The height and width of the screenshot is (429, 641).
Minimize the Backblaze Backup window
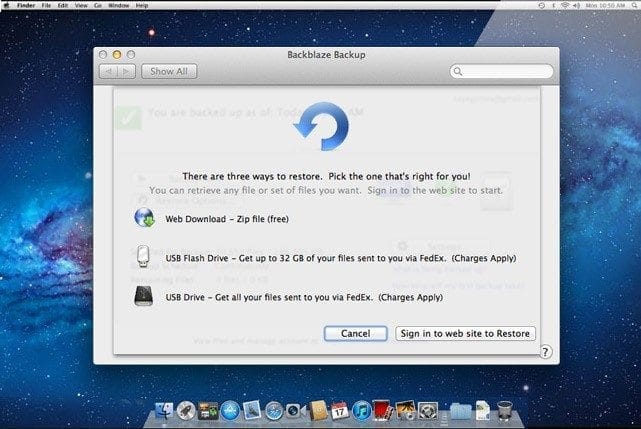point(117,54)
